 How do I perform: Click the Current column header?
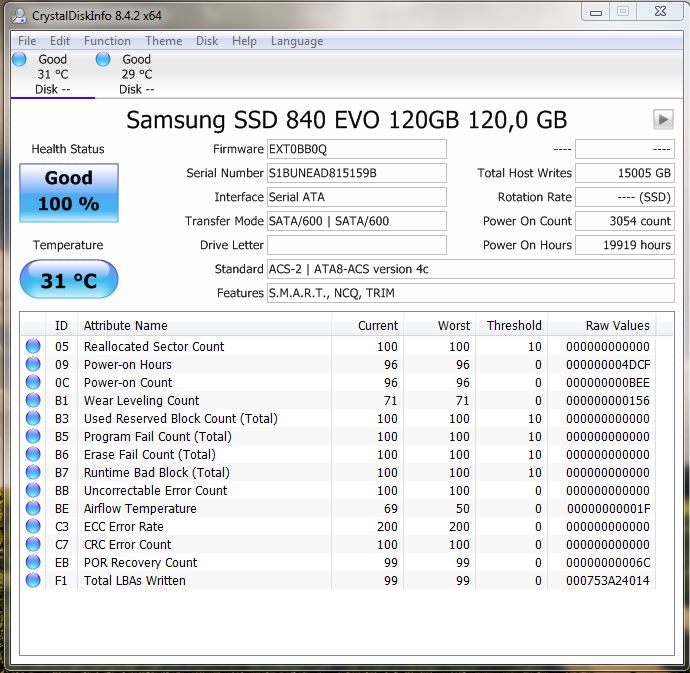click(367, 326)
